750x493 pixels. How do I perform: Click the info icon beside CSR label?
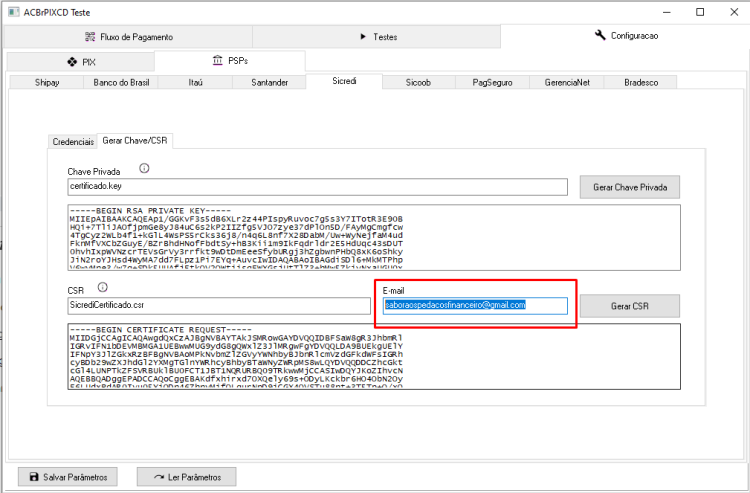[x=102, y=287]
